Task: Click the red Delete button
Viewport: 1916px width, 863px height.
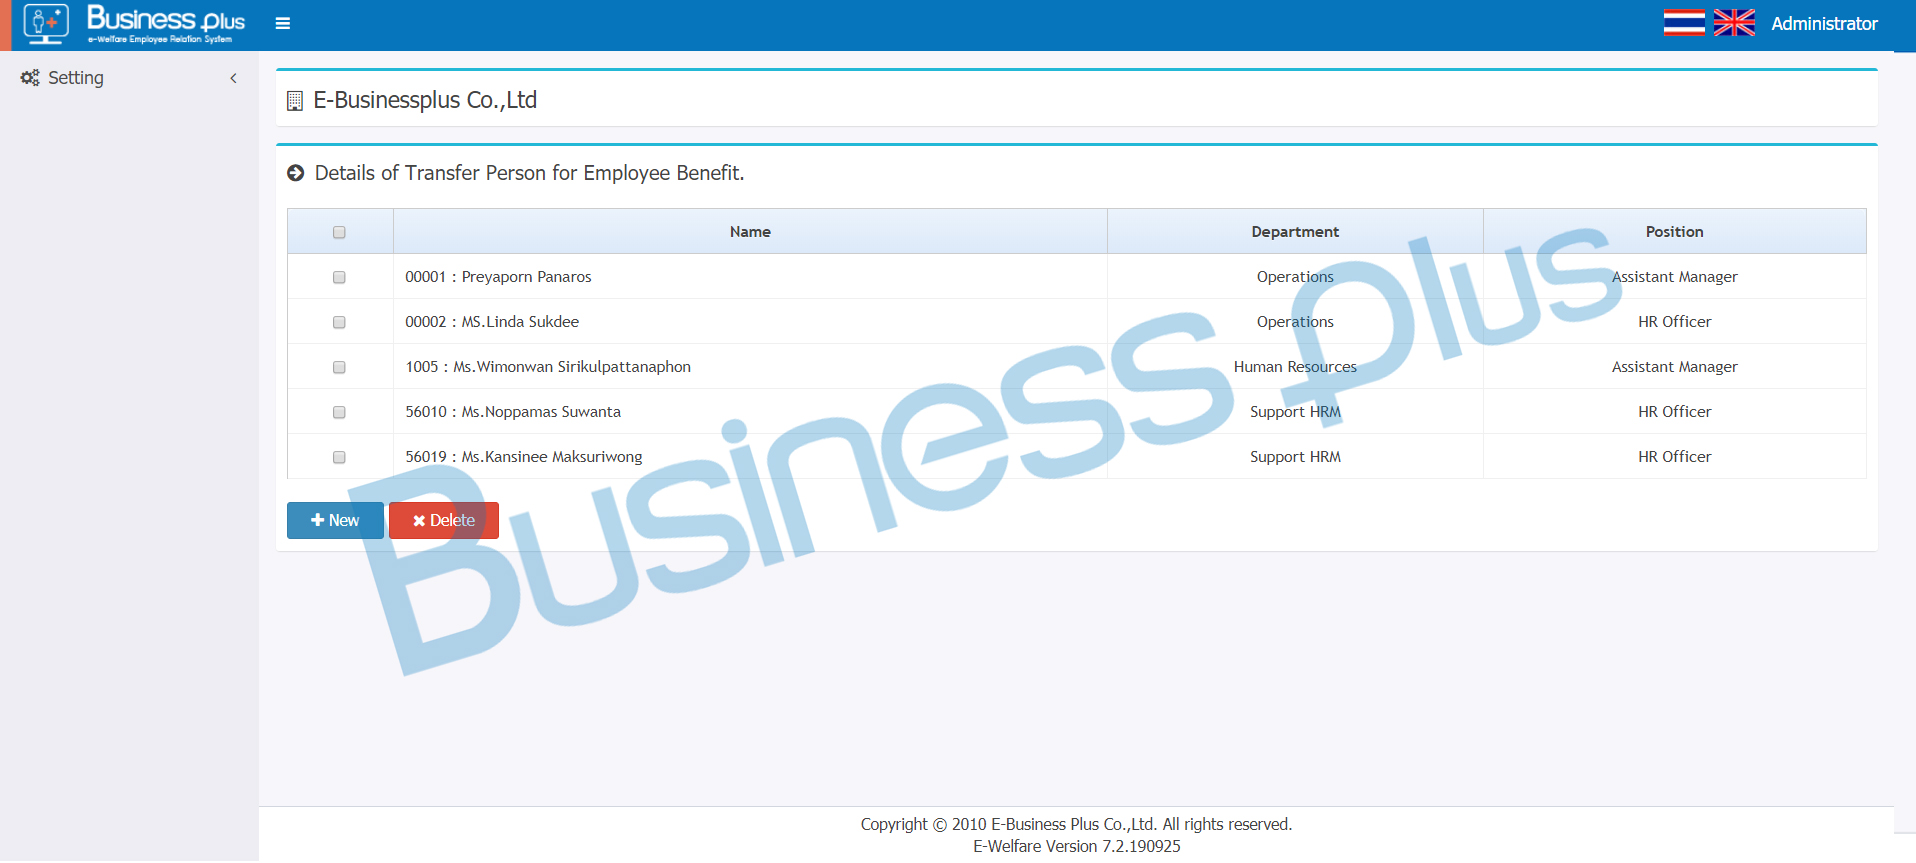Action: (x=444, y=520)
